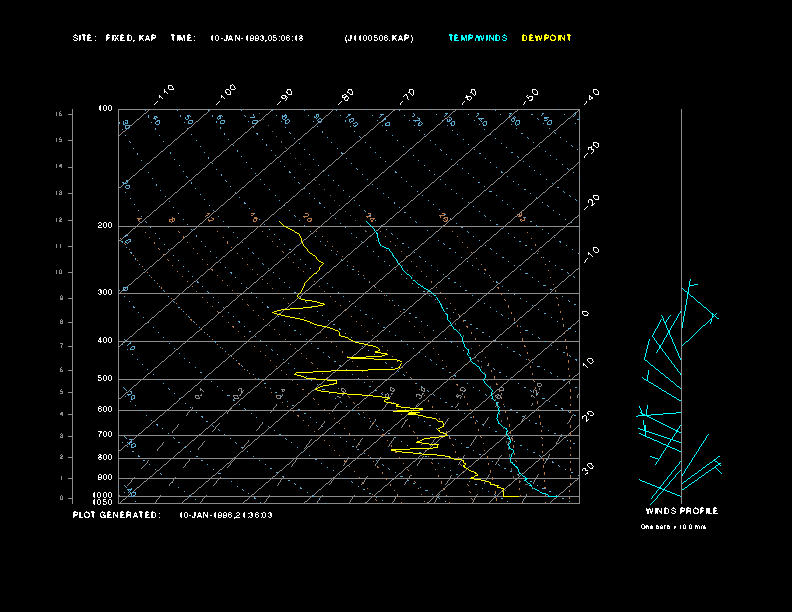Viewport: 792px width, 612px height.
Task: Click the 8 km tick on height axis
Action: coord(62,322)
